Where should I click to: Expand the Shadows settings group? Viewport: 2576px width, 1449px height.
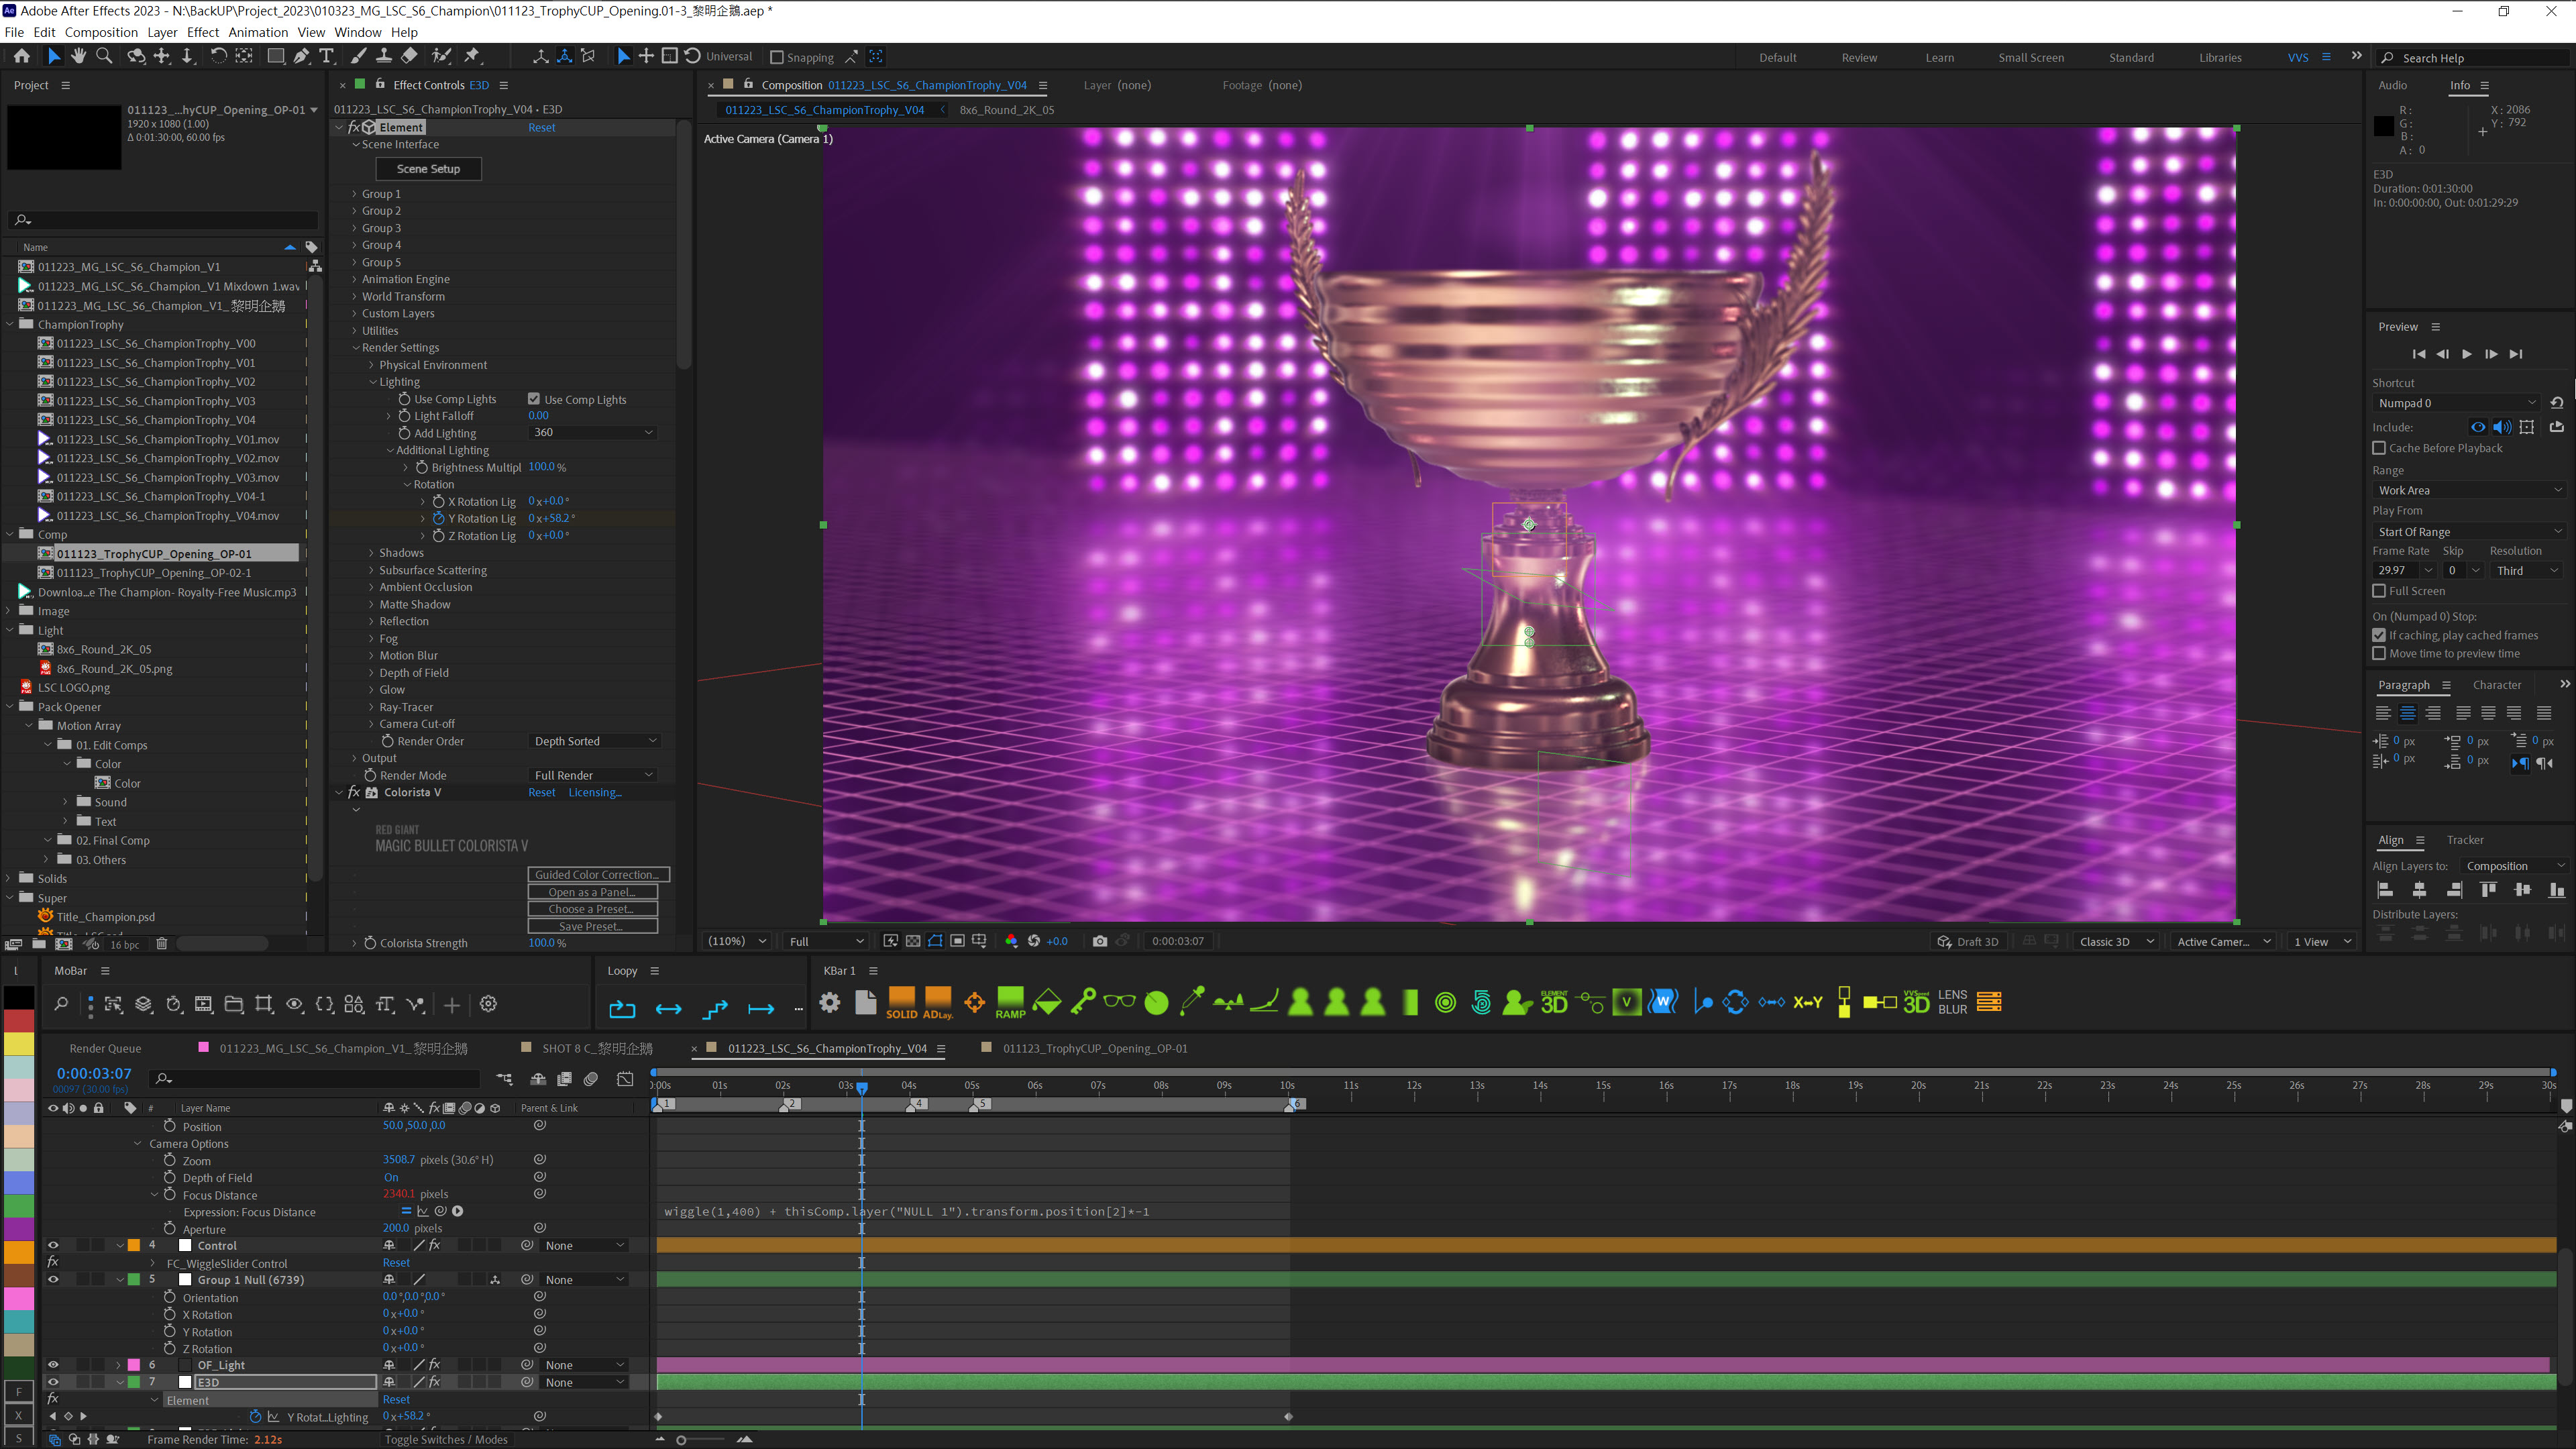[x=371, y=553]
